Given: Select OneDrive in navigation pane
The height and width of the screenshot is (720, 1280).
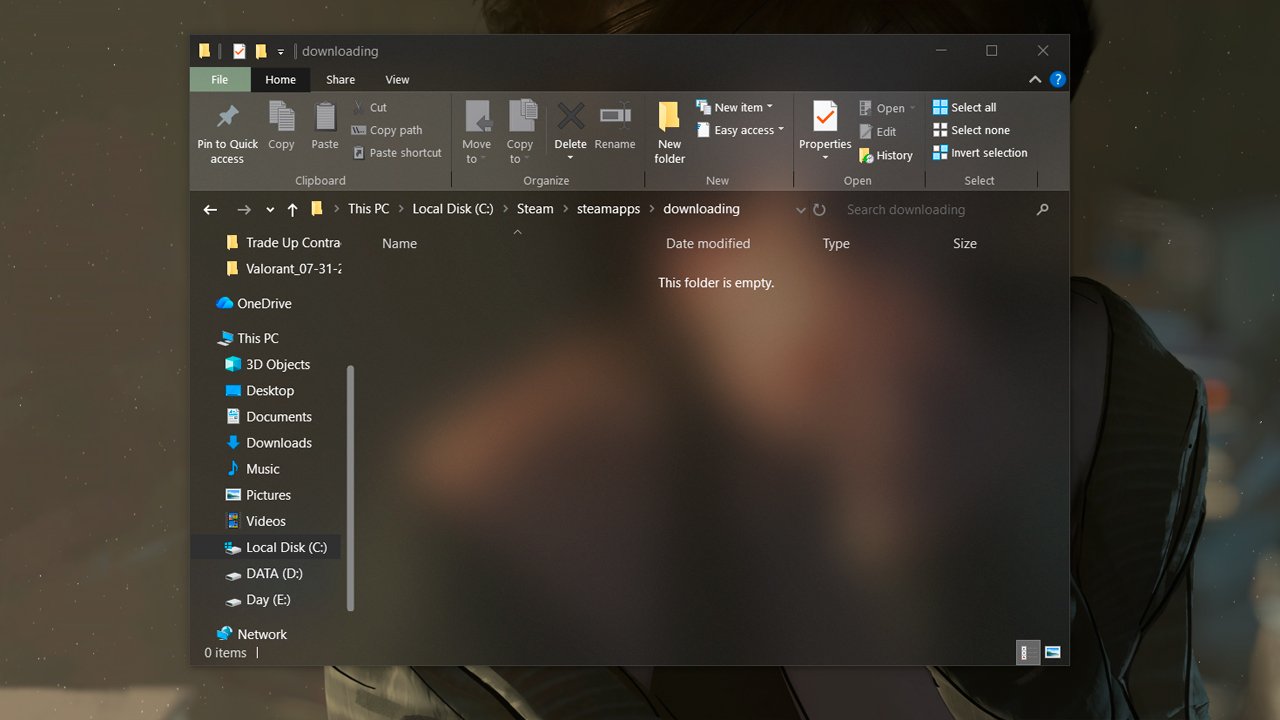Looking at the screenshot, I should (x=254, y=303).
